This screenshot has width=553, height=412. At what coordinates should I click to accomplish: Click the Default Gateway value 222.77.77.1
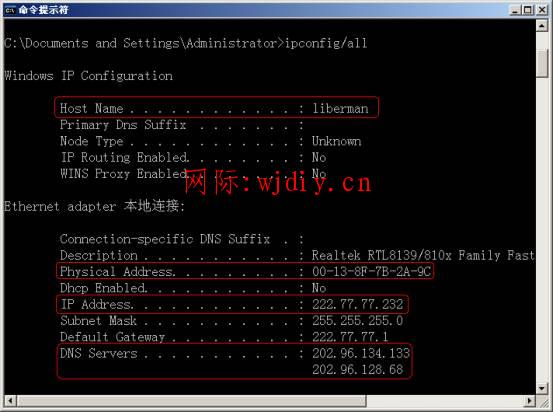click(x=350, y=337)
